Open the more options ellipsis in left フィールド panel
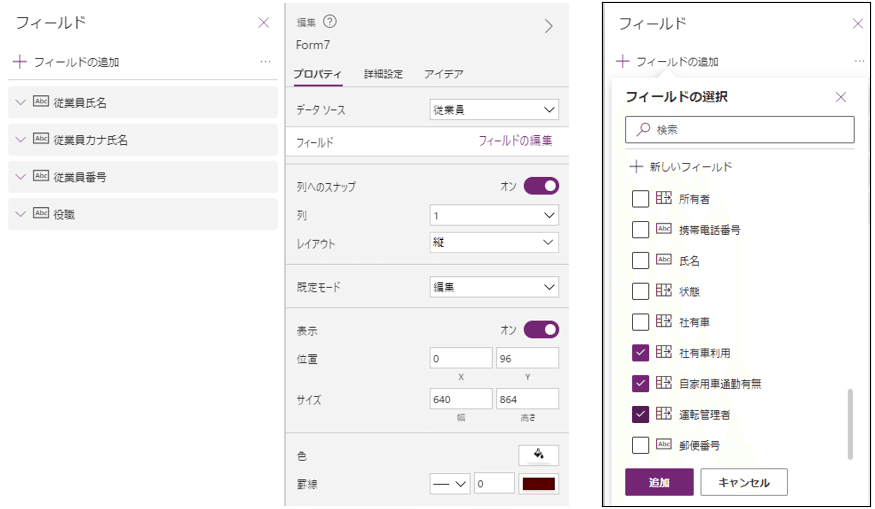Screen dimensions: 875x509 pyautogui.click(x=265, y=62)
